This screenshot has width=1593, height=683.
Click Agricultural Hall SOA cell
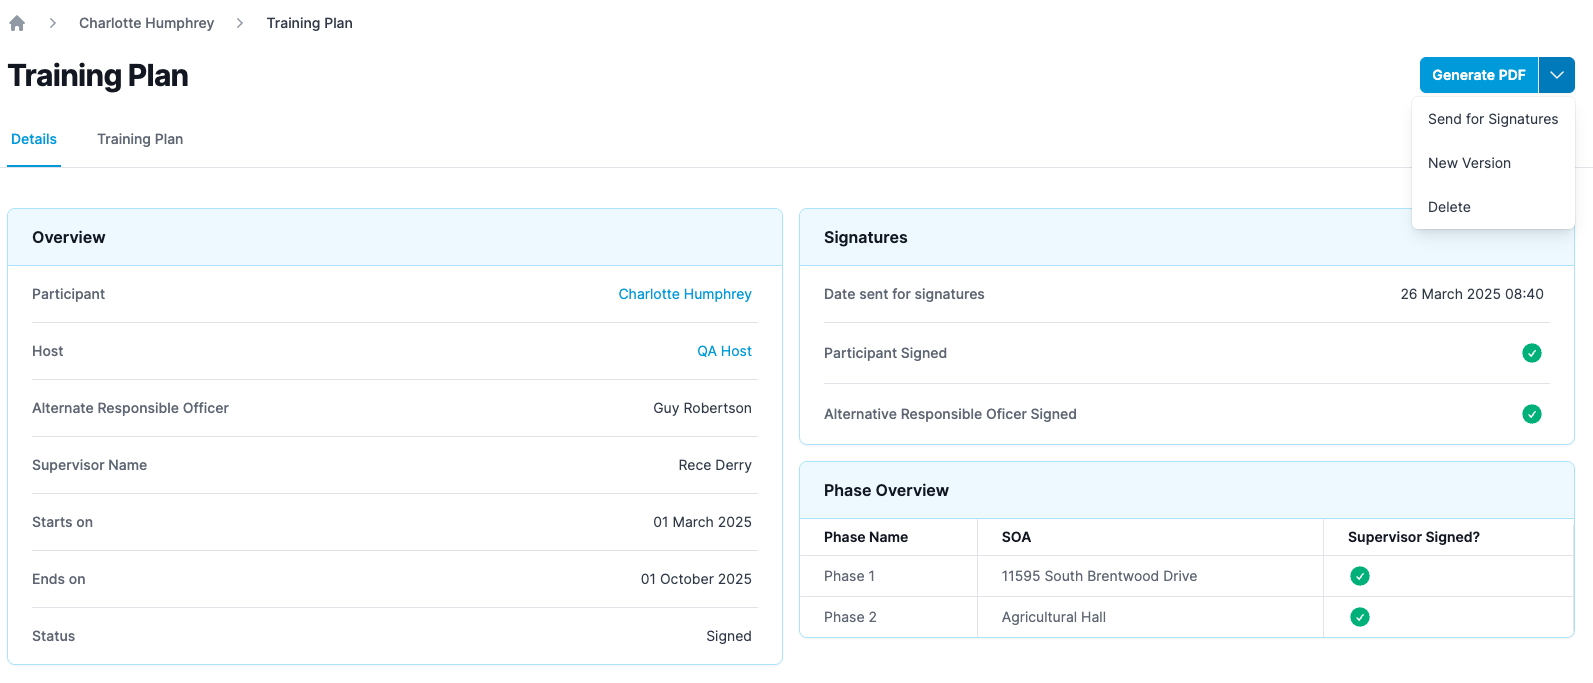click(1053, 617)
